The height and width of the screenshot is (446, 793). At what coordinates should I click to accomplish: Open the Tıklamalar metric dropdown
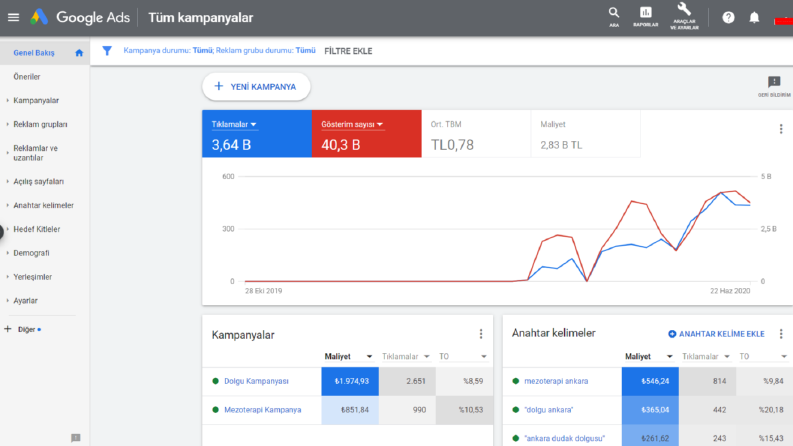(234, 124)
